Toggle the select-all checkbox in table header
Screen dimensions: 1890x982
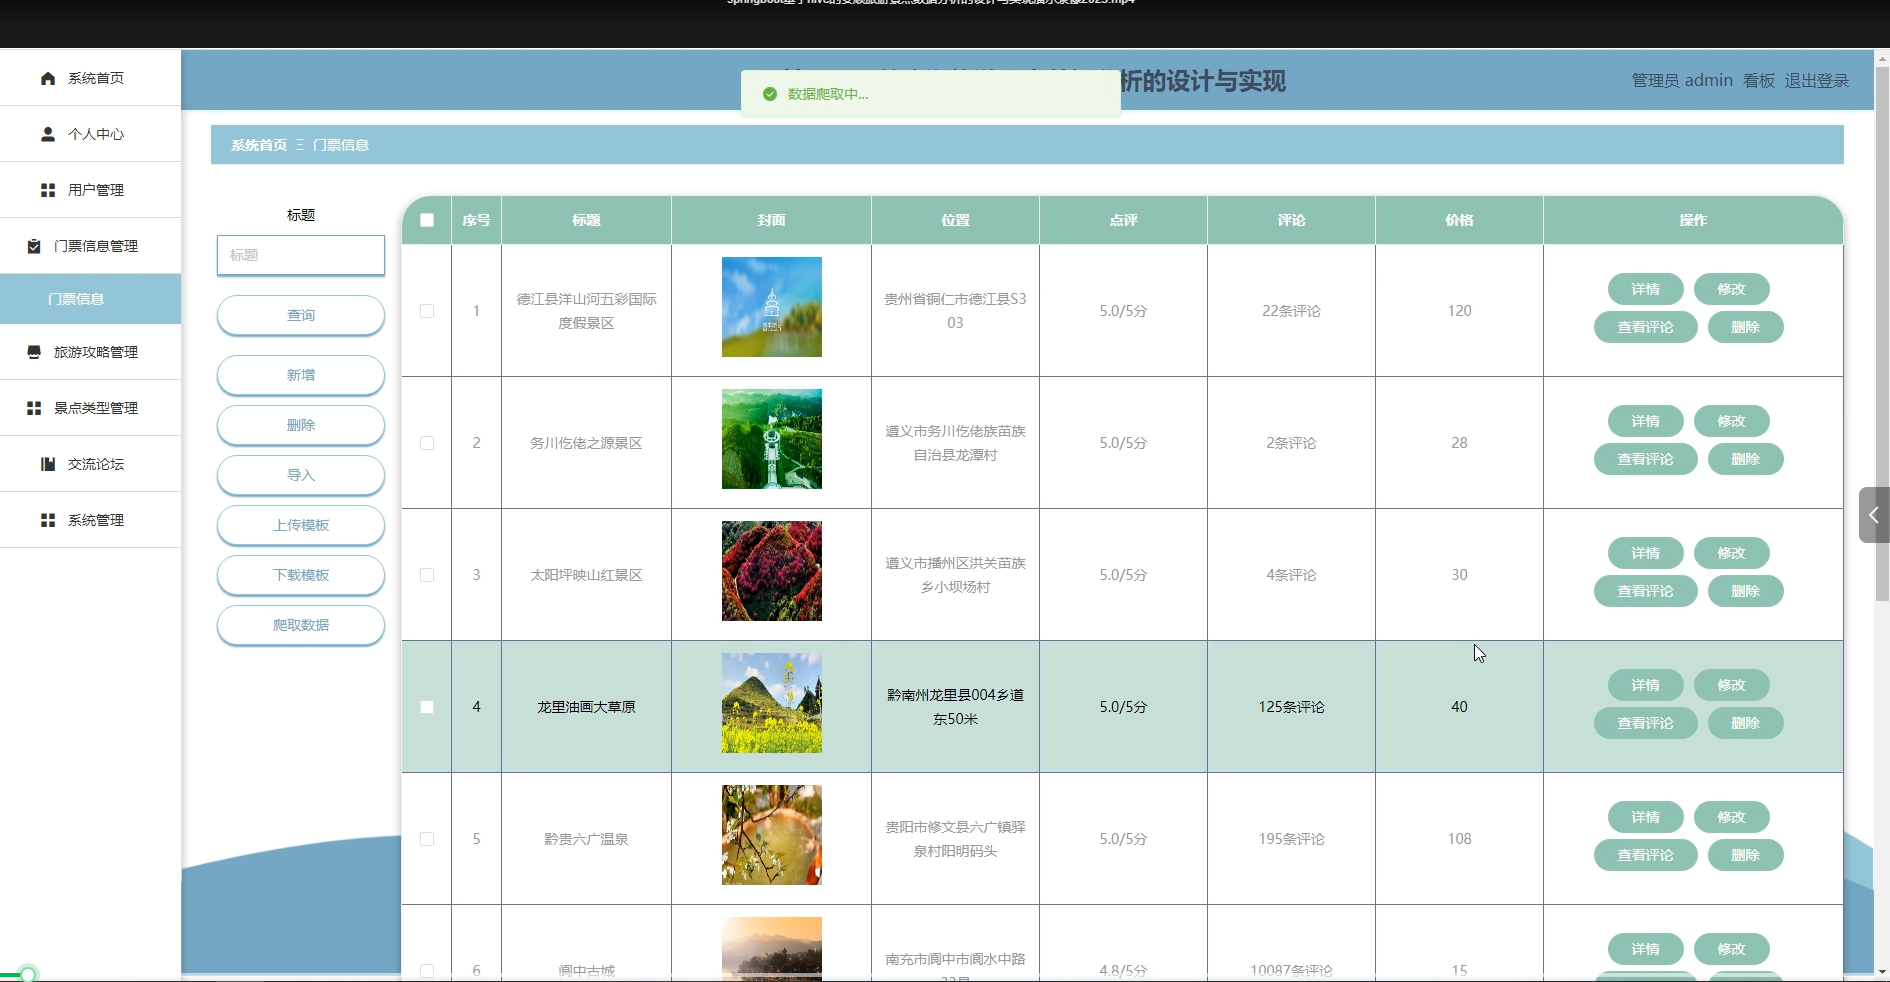pos(427,220)
